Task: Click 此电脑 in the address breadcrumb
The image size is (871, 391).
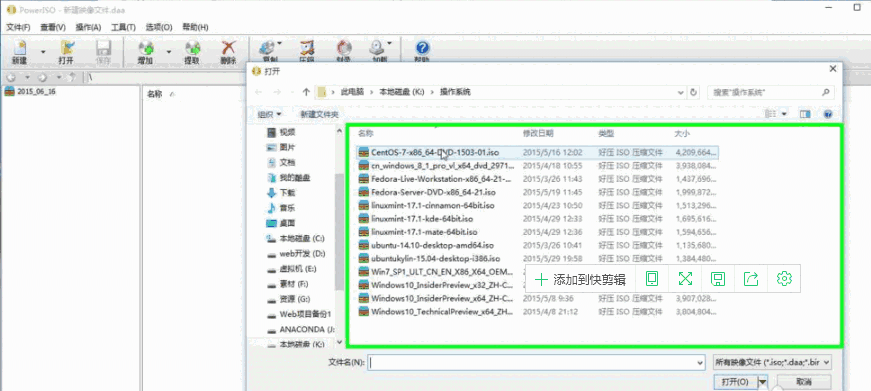Action: click(352, 92)
